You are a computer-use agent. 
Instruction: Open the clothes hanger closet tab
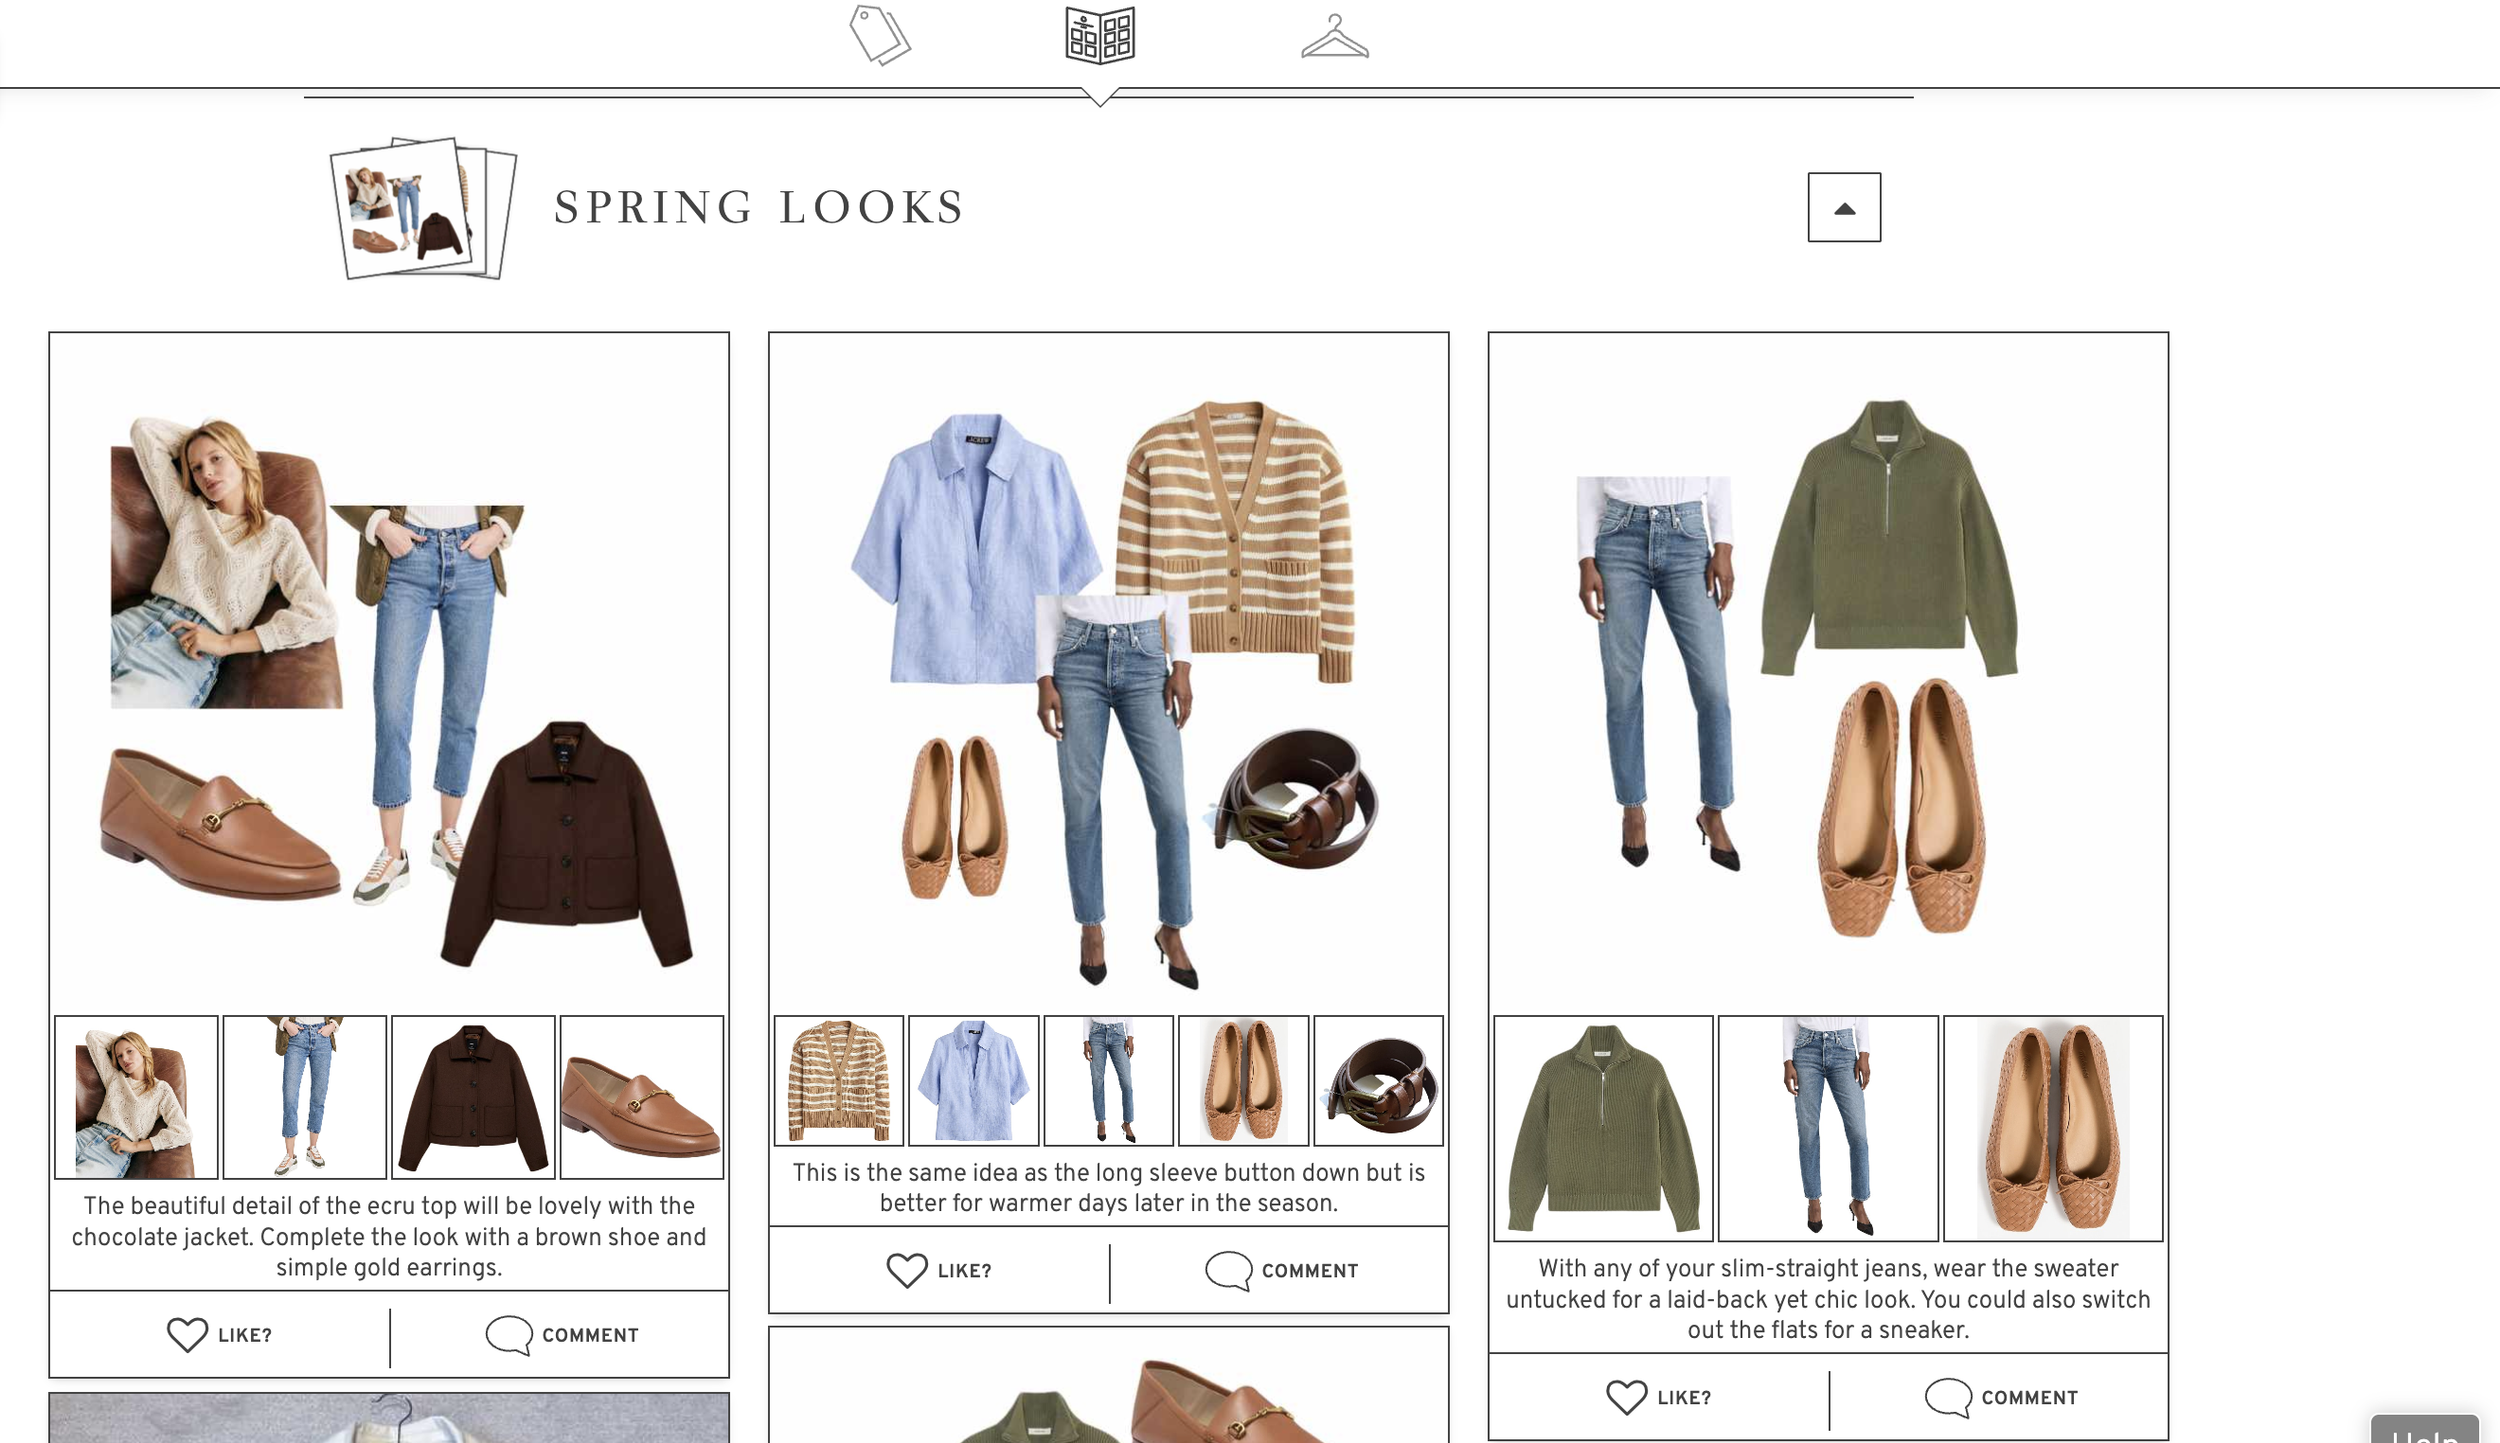pos(1334,38)
